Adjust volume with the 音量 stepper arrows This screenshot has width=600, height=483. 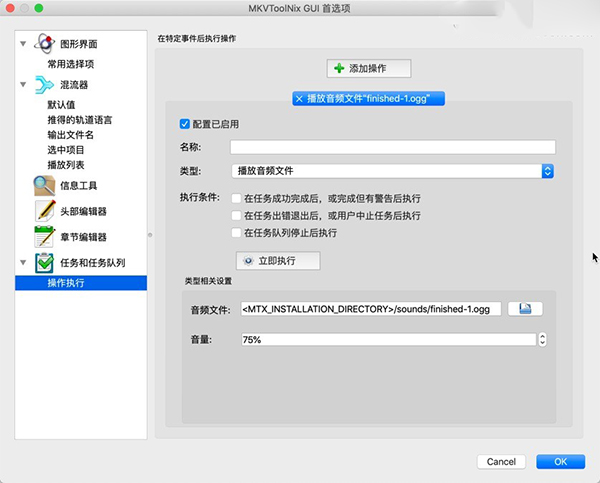point(542,339)
